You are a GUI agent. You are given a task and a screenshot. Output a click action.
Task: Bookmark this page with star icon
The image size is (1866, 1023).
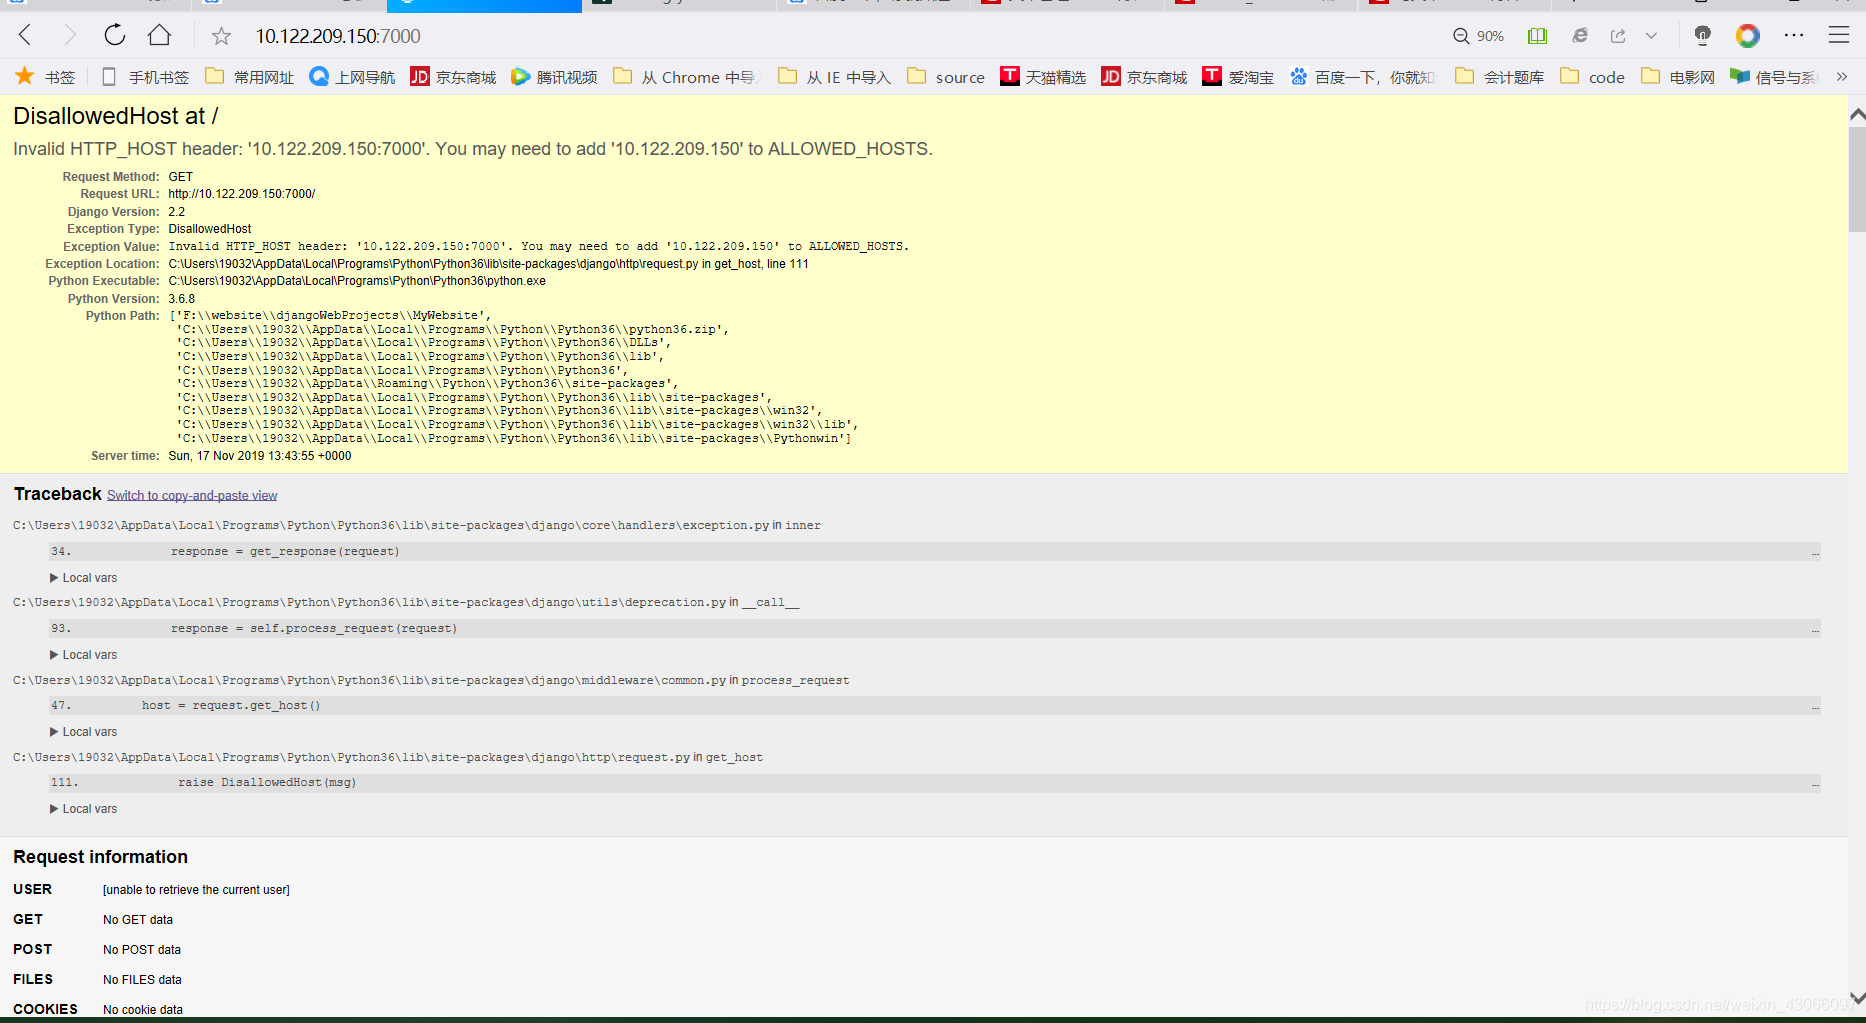click(221, 37)
